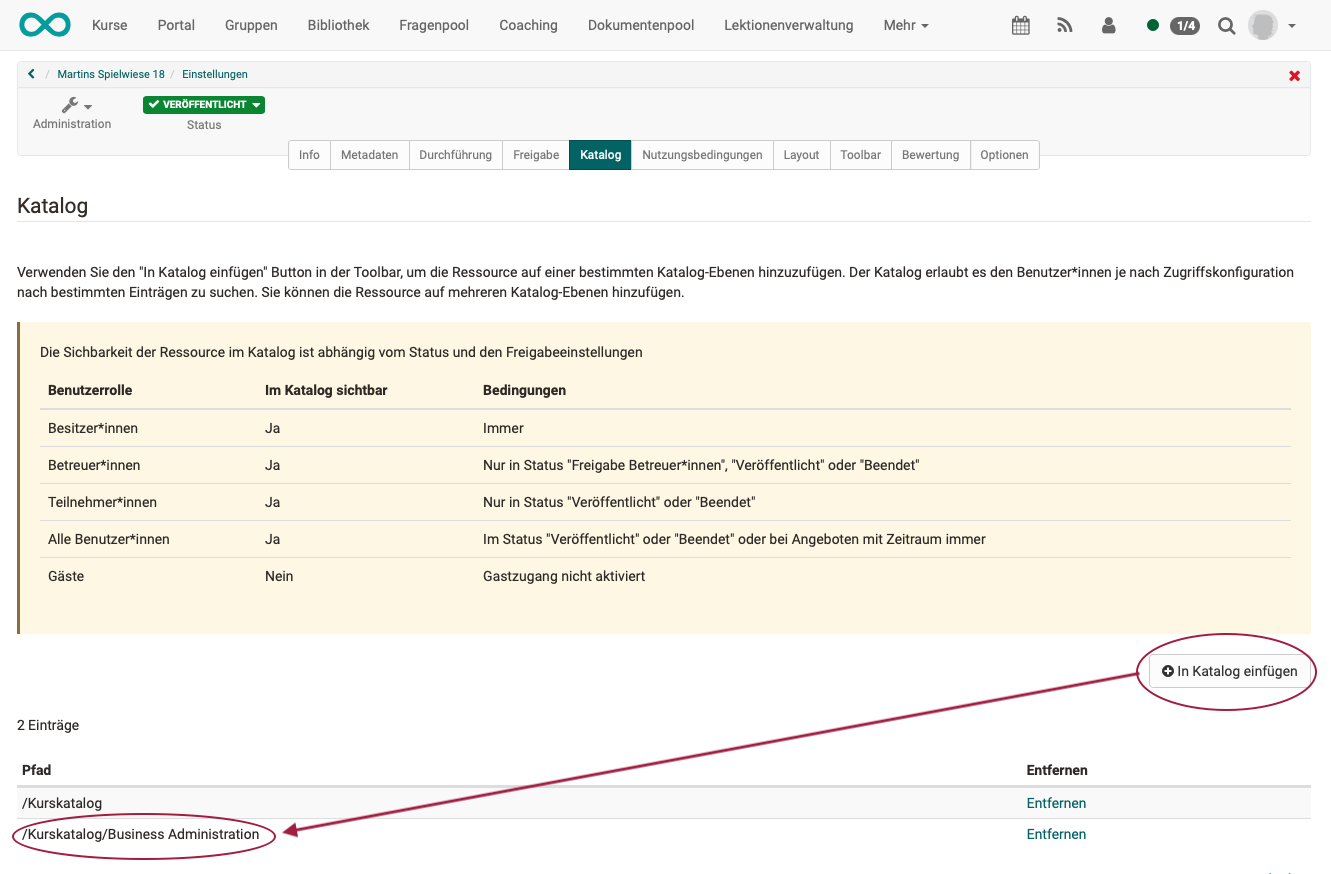Open the calendar icon in top bar
The width and height of the screenshot is (1331, 874).
point(1020,26)
